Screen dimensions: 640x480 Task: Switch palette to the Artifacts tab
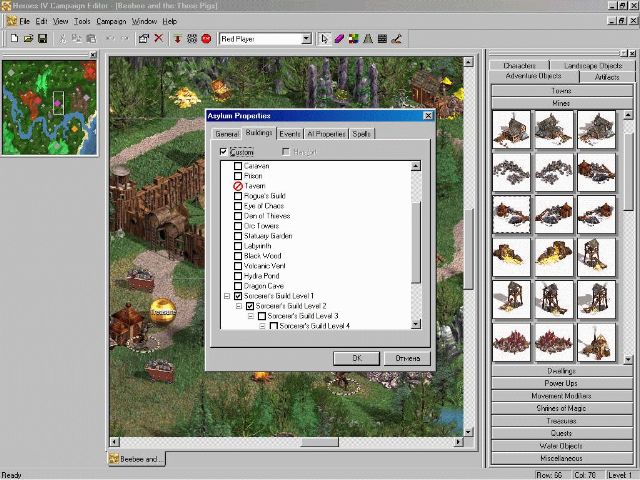click(x=607, y=77)
